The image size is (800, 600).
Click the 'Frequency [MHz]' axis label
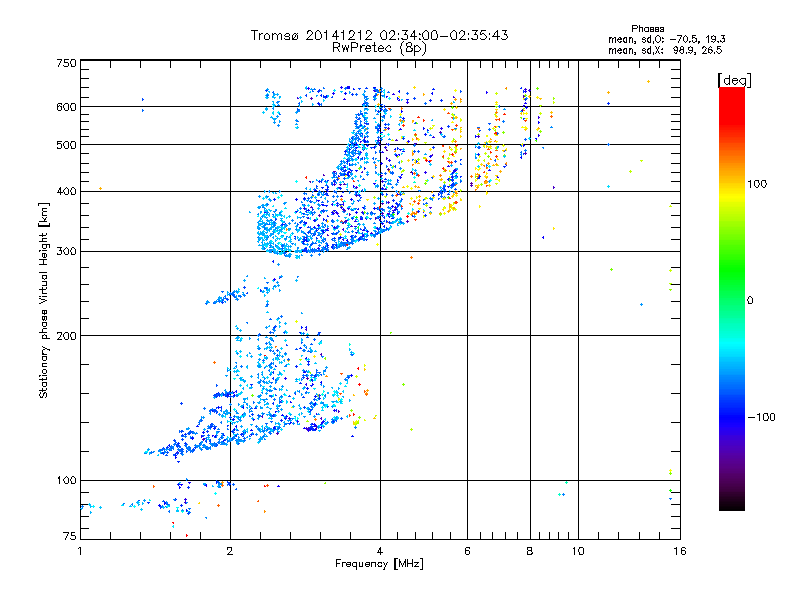(379, 564)
